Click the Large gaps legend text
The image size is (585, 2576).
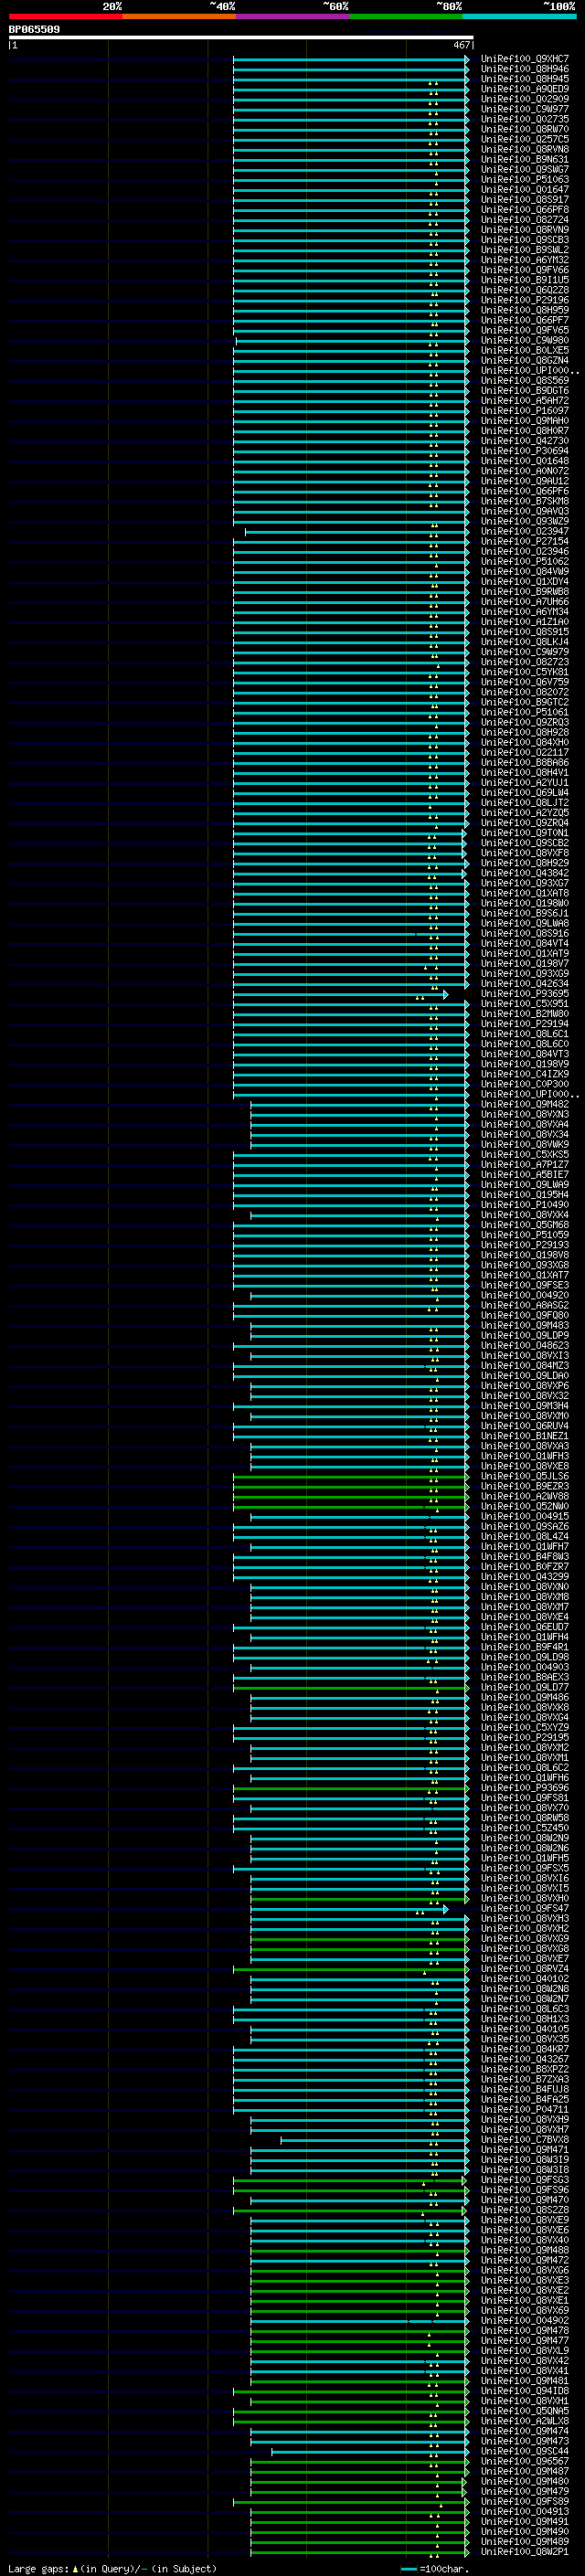[x=112, y=2568]
